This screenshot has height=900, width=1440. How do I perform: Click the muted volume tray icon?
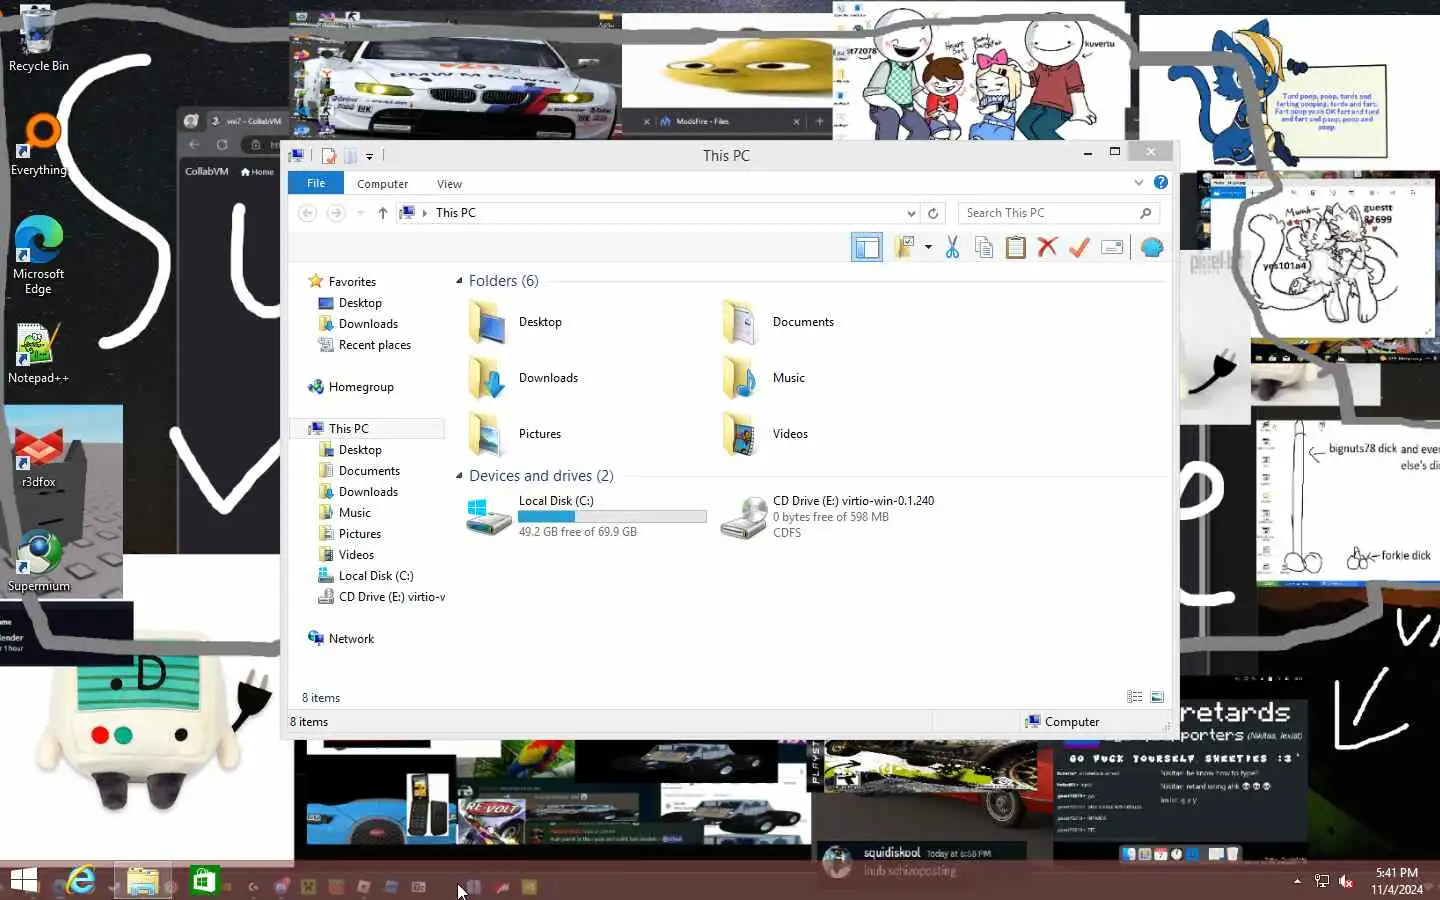(1346, 881)
